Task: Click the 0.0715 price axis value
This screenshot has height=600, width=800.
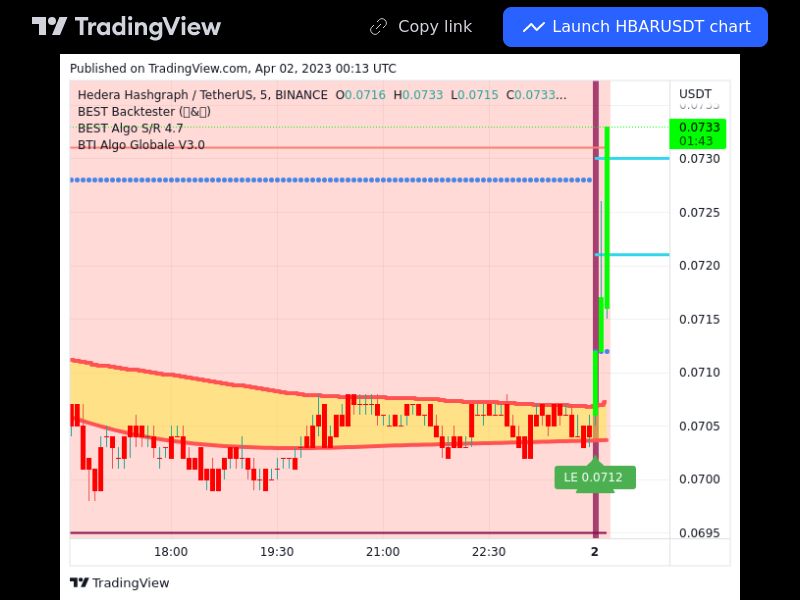Action: (699, 319)
